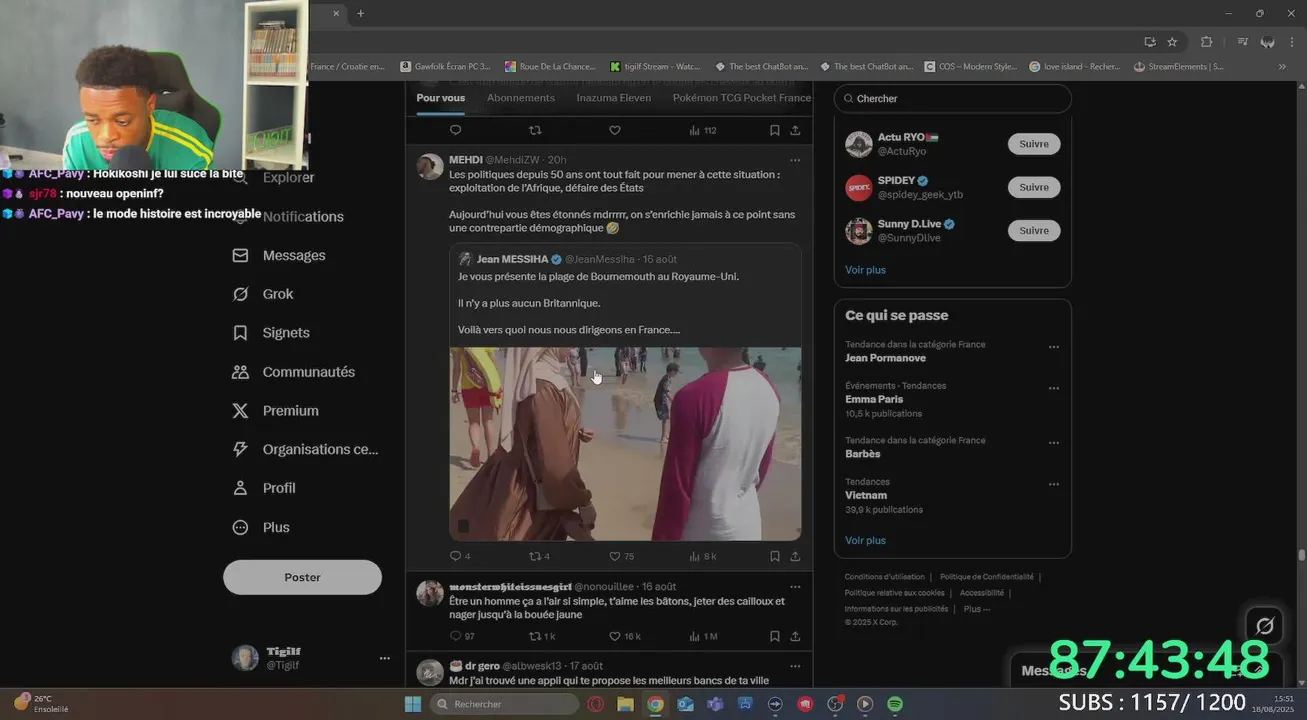
Task: Open the Emma Paris trend
Action: click(x=874, y=399)
